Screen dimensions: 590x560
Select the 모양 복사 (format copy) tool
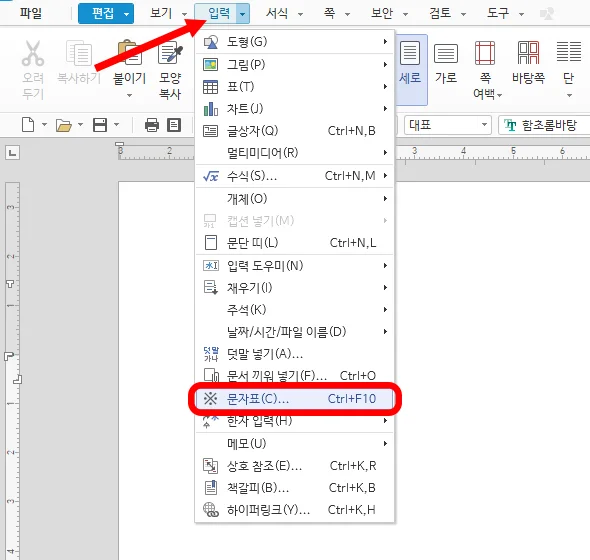click(x=170, y=70)
